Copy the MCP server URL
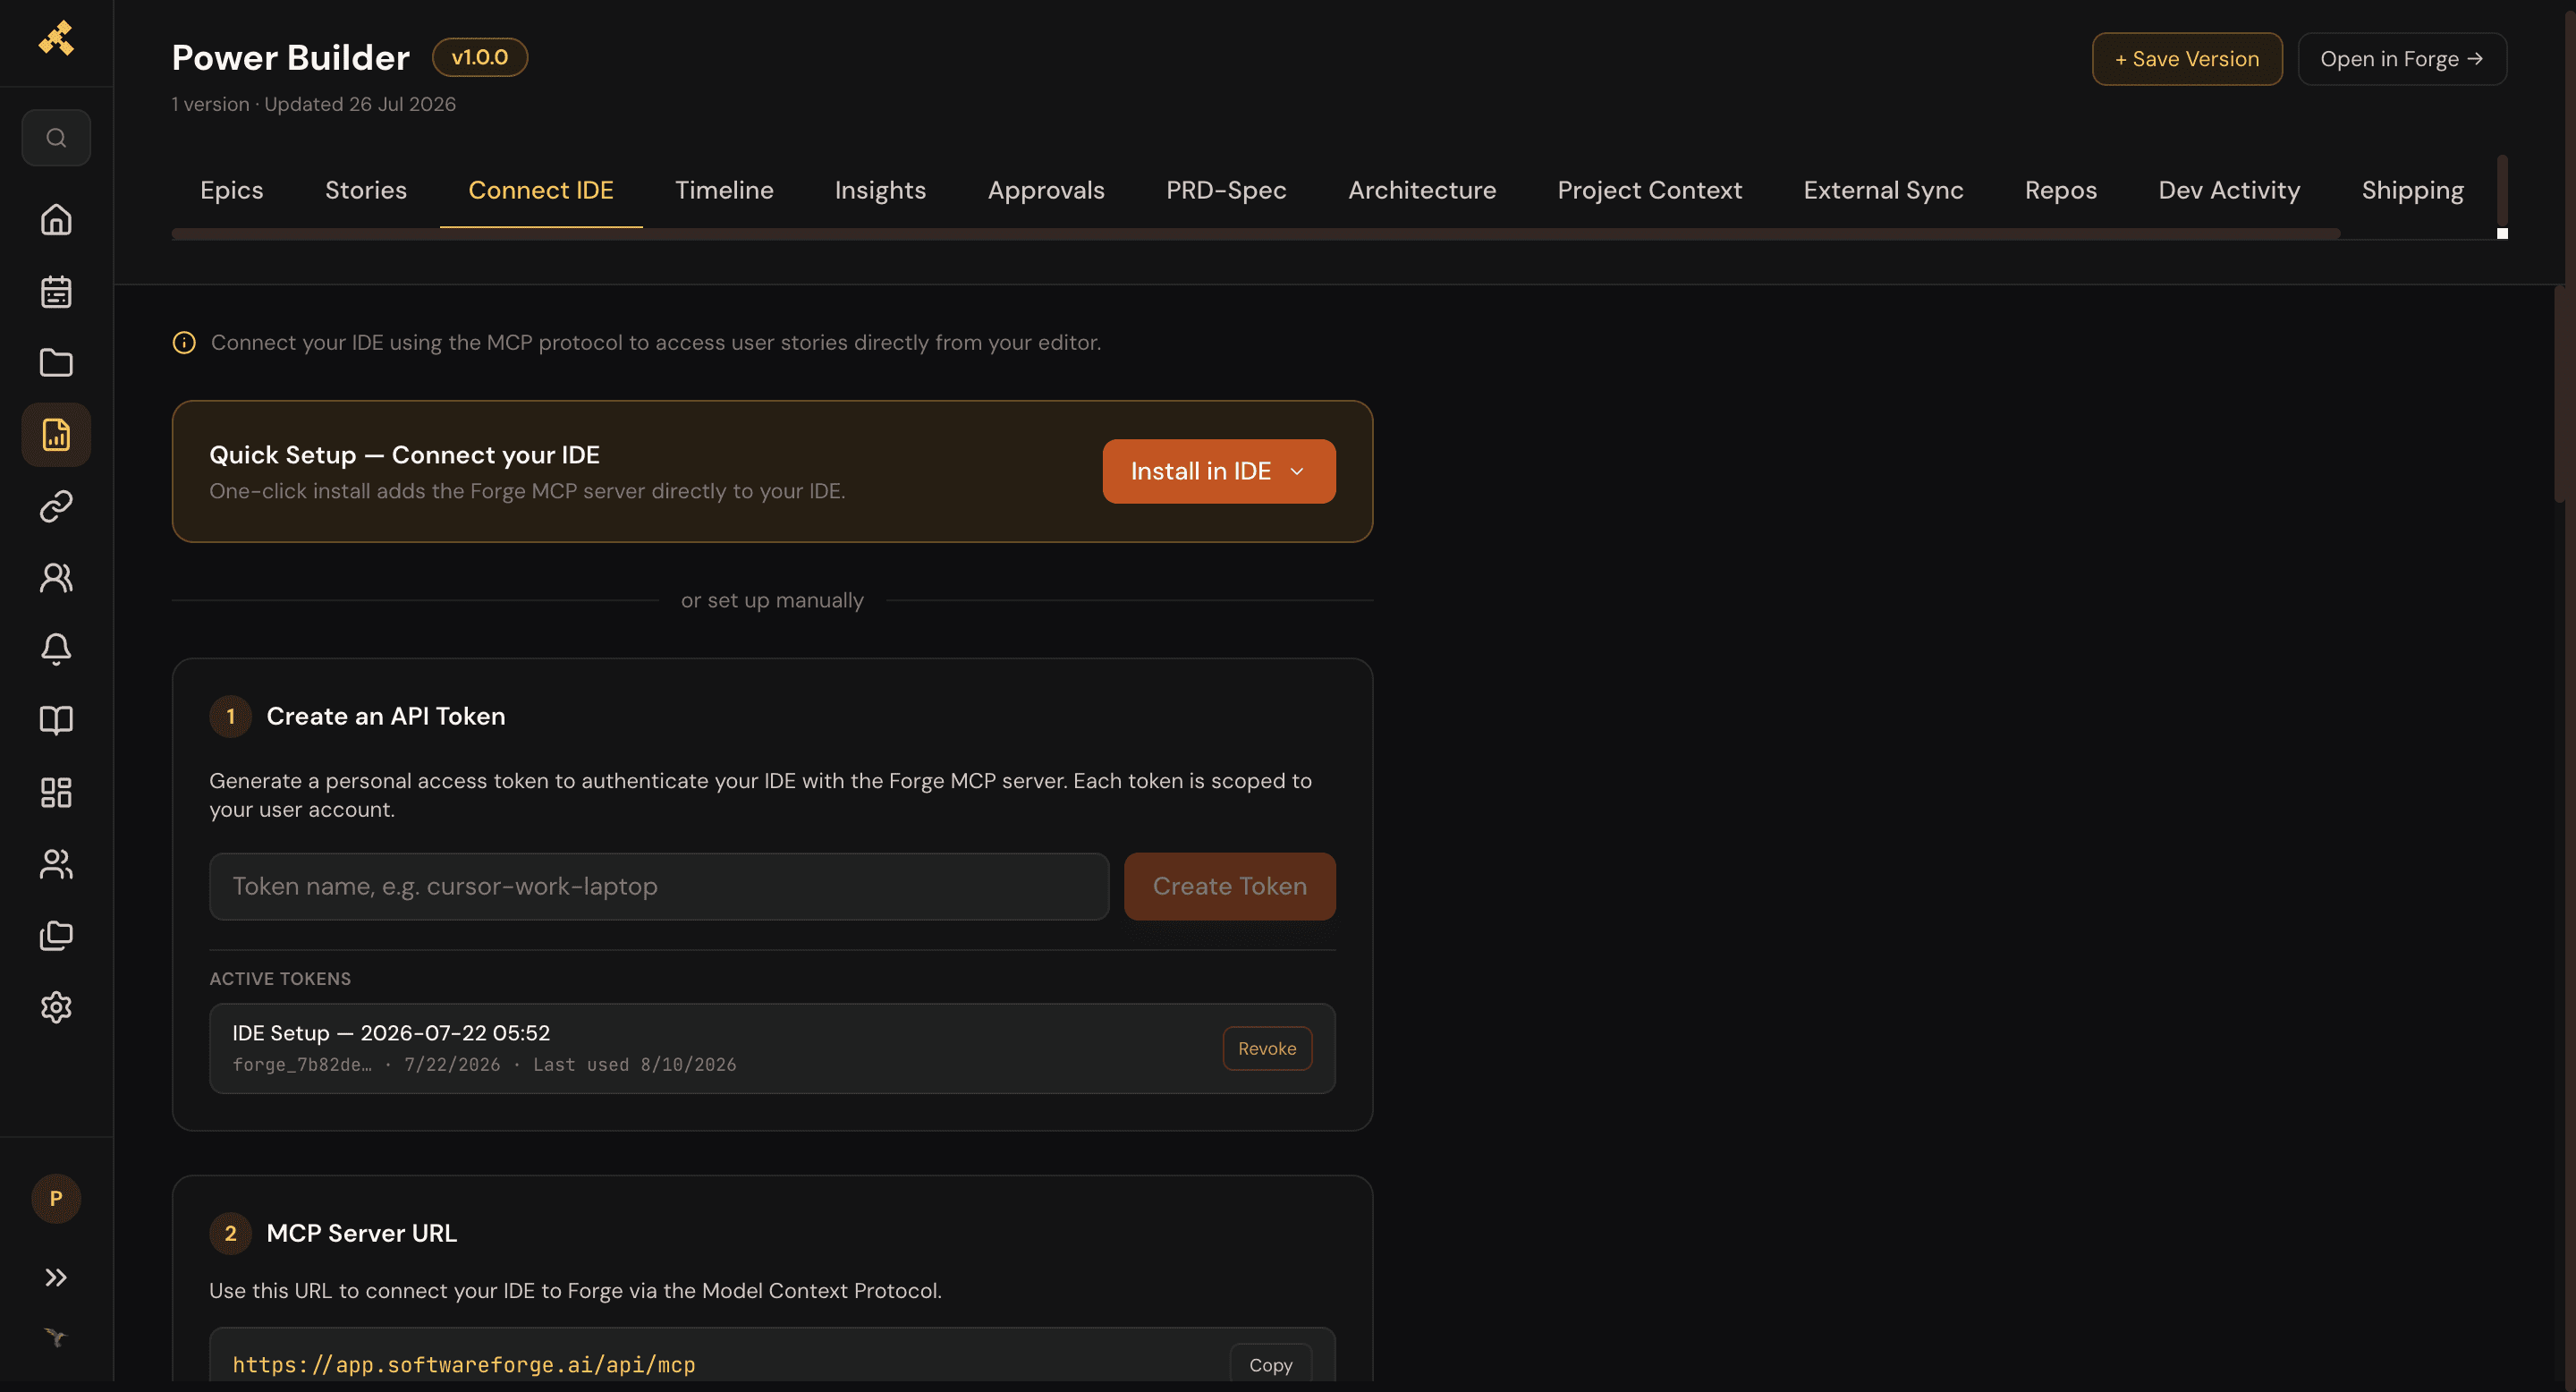 pos(1270,1364)
